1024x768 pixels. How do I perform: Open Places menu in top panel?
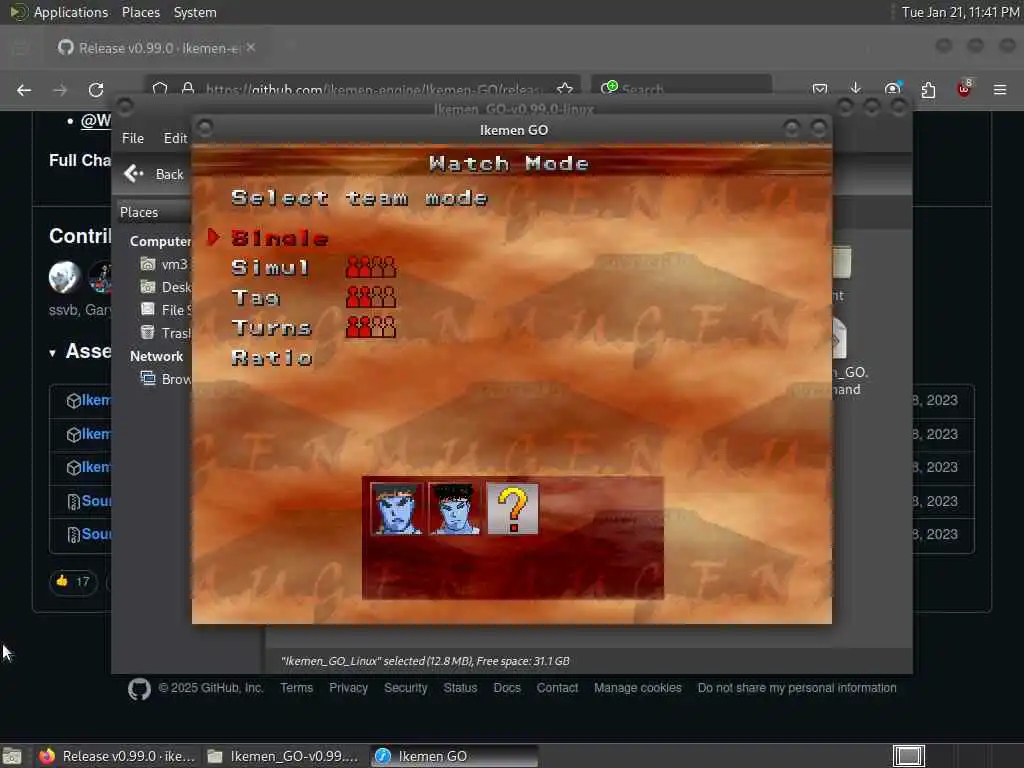tap(140, 12)
